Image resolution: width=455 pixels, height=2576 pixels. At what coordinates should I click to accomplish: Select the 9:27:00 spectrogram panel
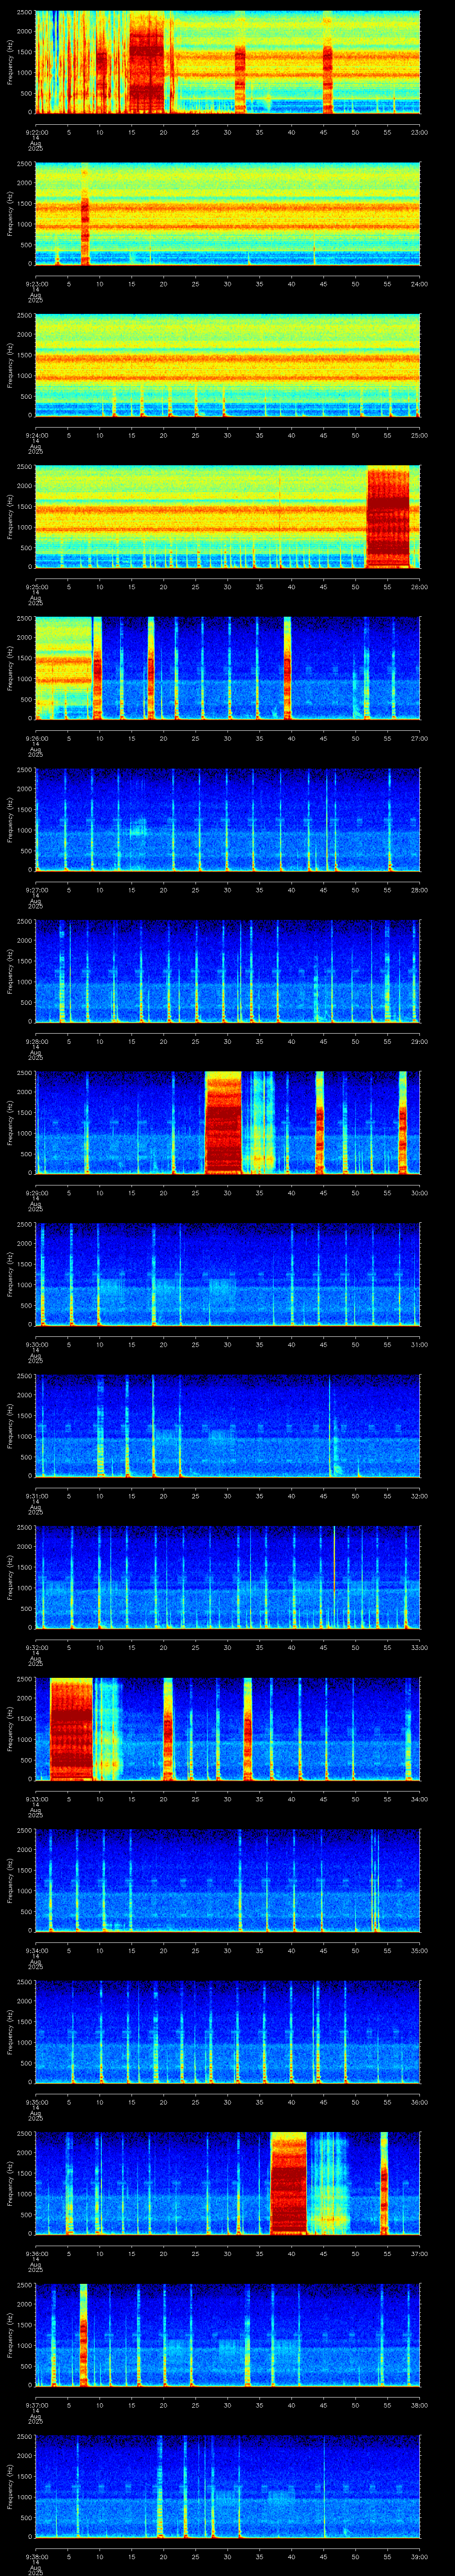pyautogui.click(x=228, y=820)
